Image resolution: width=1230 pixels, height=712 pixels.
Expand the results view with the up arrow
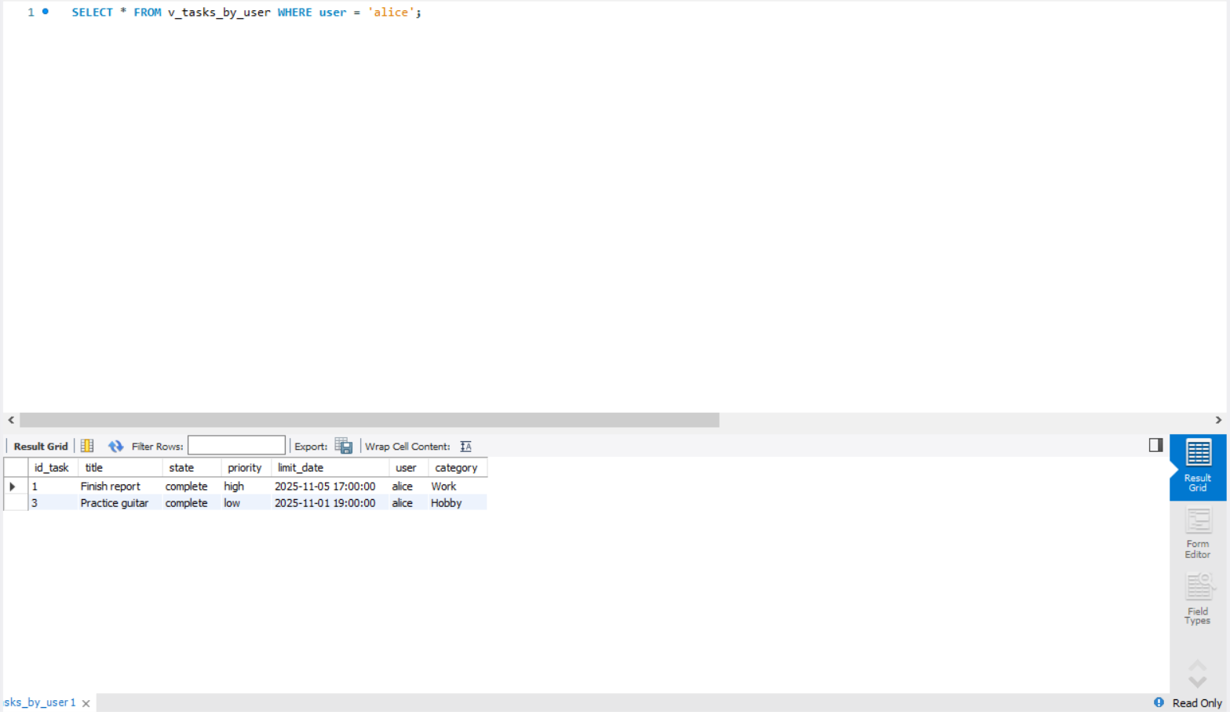(1197, 662)
